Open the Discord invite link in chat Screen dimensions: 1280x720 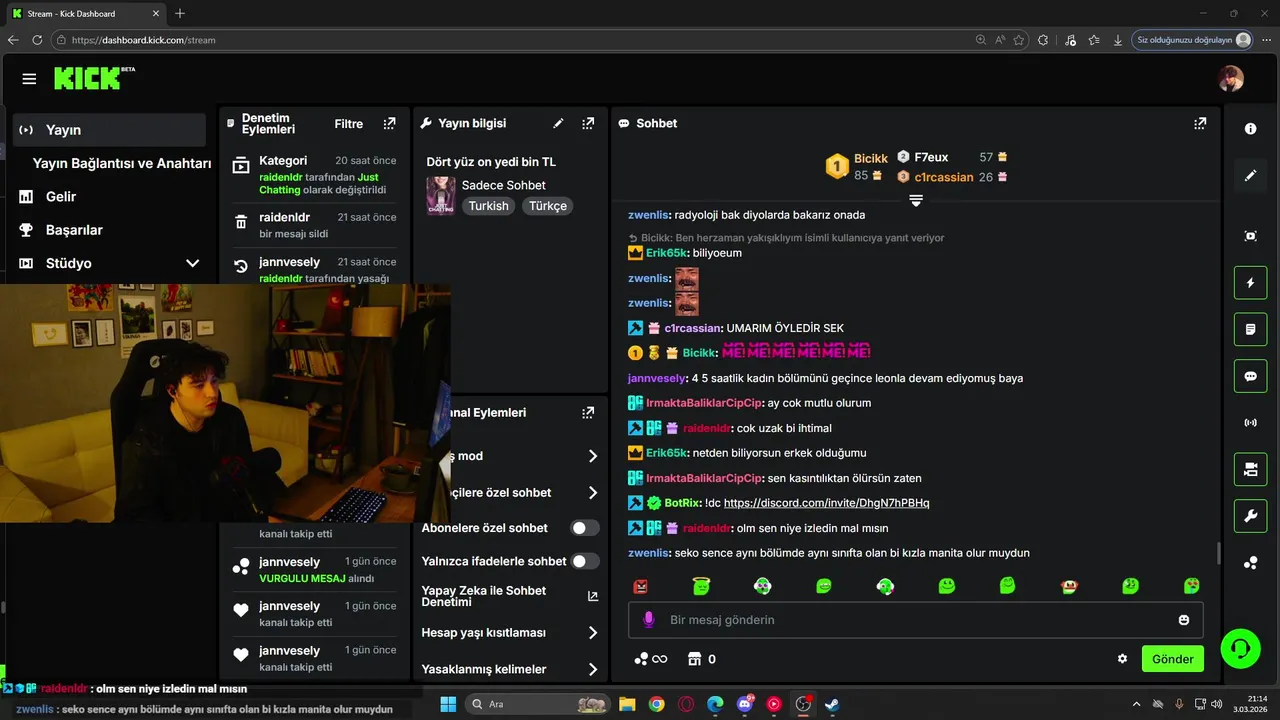[x=826, y=503]
